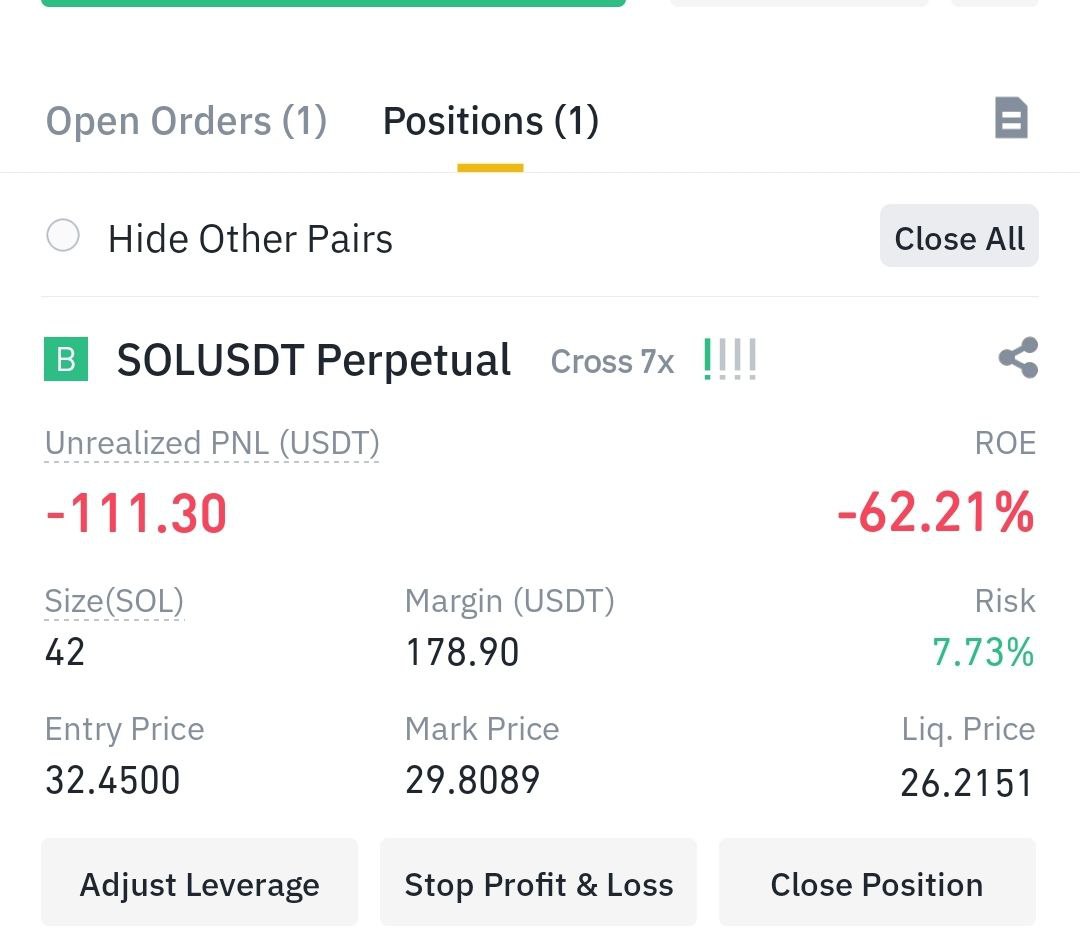Tap the green button bar at top
Viewport: 1080px width, 941px height.
[333, 3]
